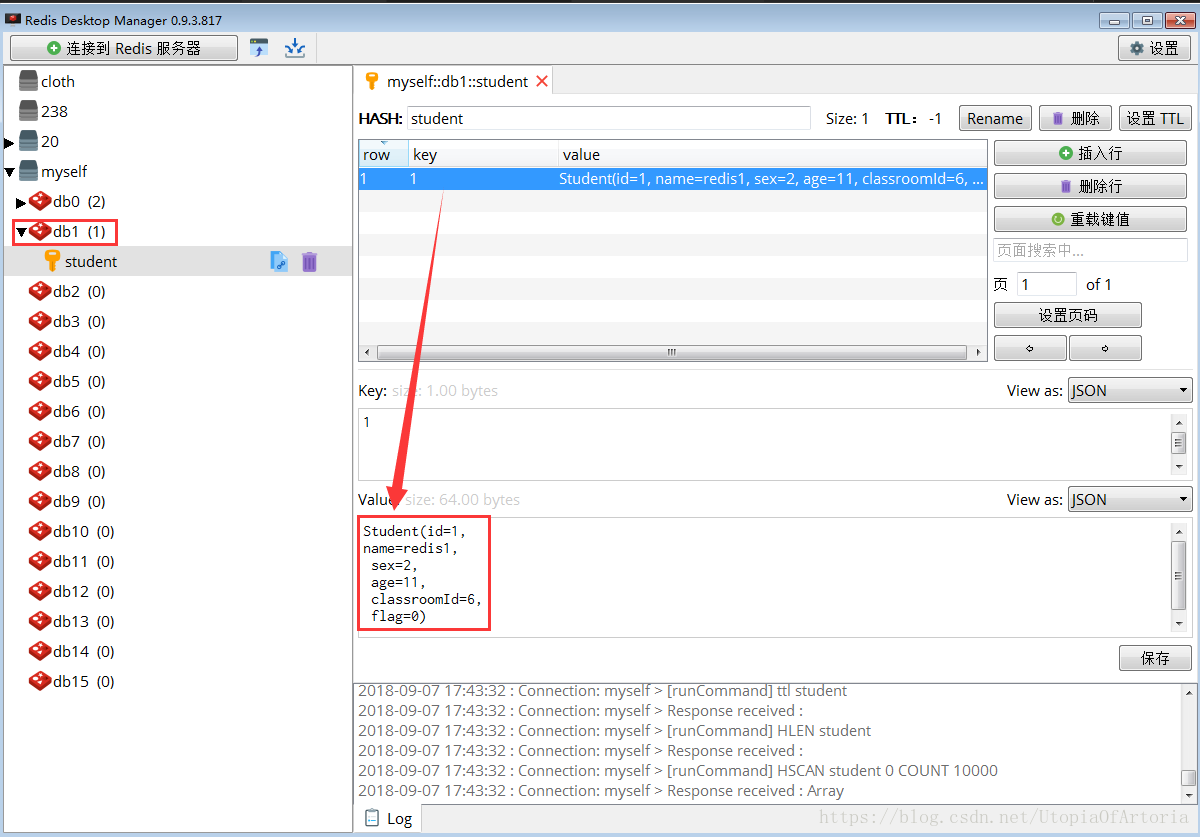Click the export connections icon in toolbar
The width and height of the screenshot is (1200, 837).
coord(295,48)
